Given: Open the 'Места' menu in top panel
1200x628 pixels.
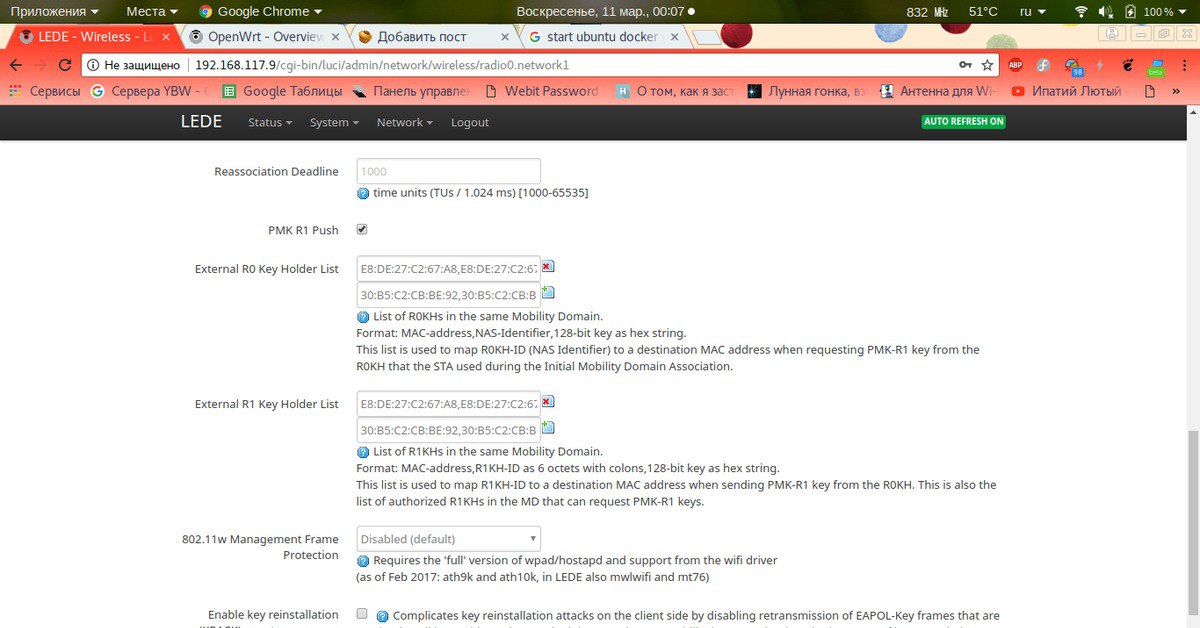Looking at the screenshot, I should click(152, 12).
